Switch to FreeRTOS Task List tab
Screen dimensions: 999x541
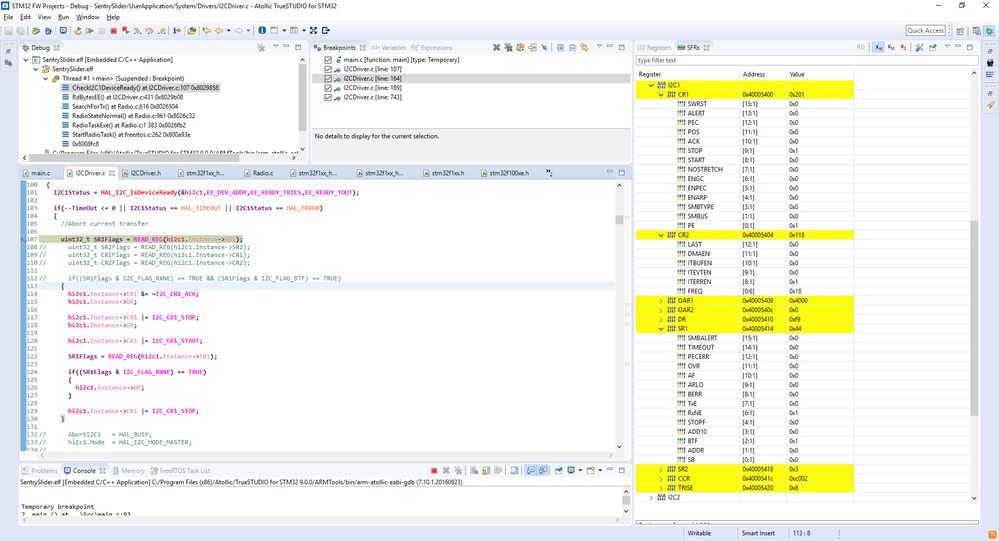click(x=180, y=471)
